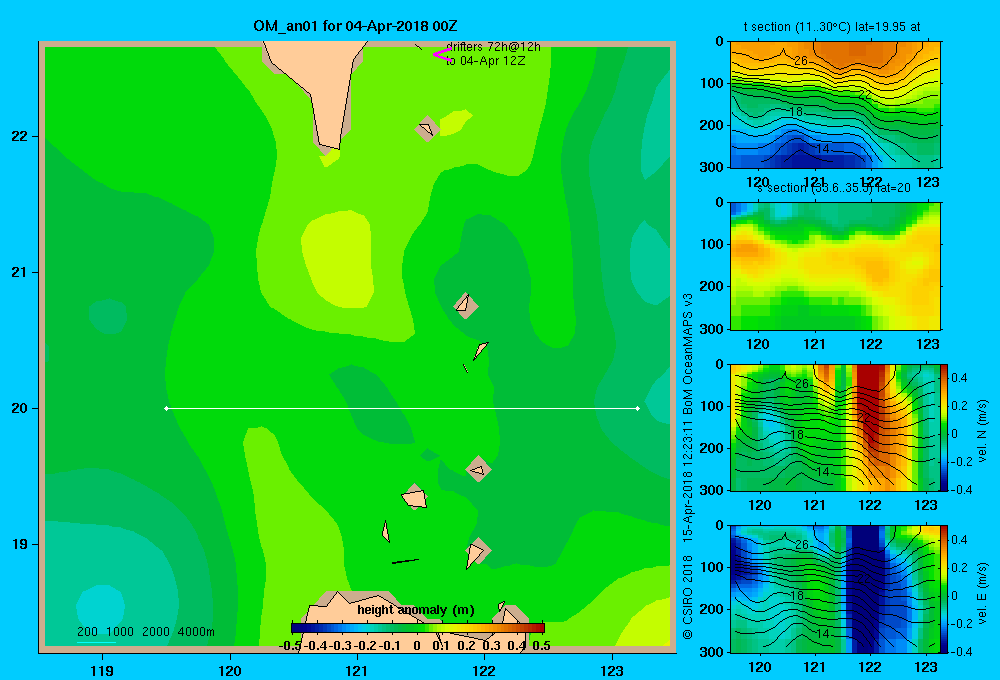Open the eastward velocity section plot
1000x680 pixels.
[835, 589]
